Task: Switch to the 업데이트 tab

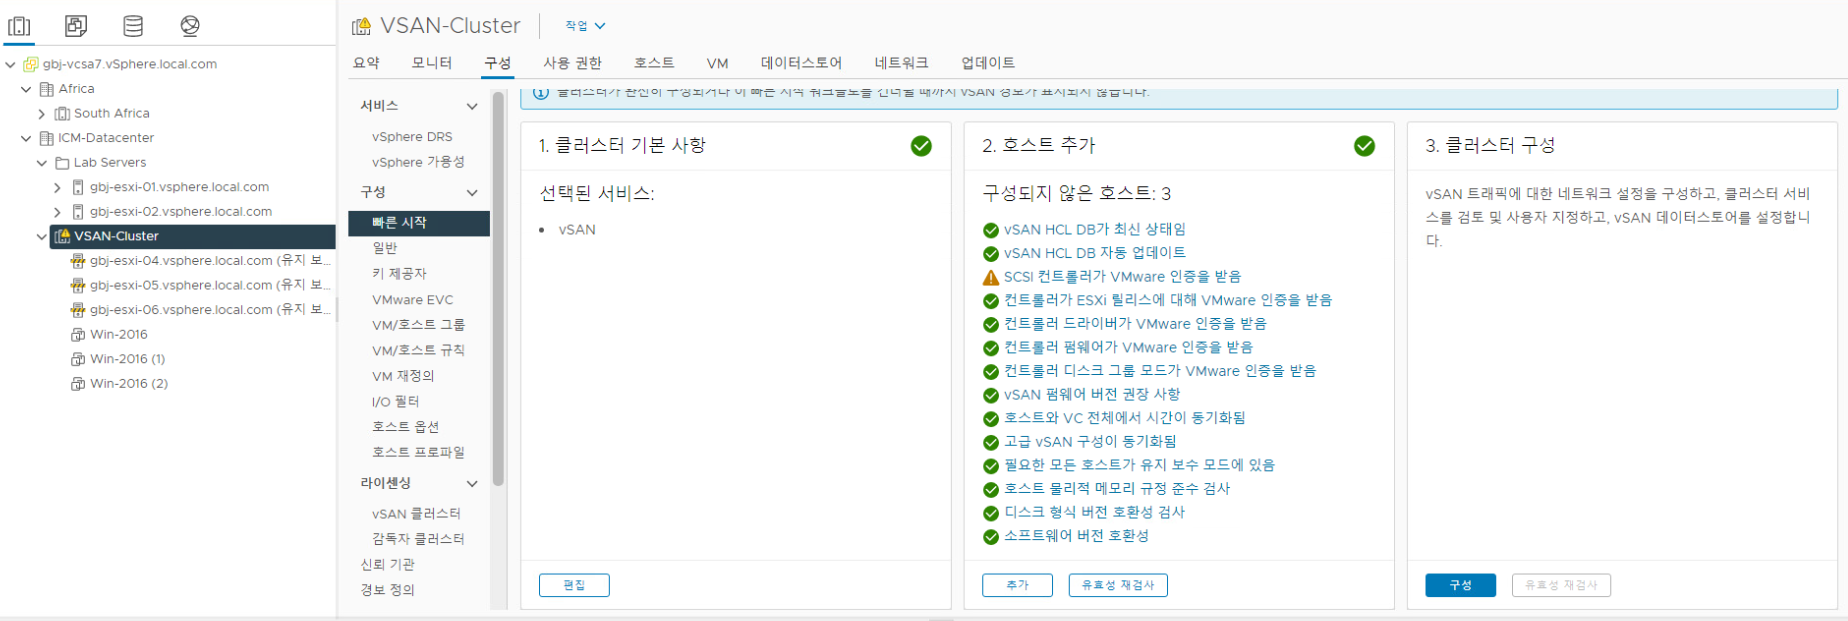Action: pos(988,63)
